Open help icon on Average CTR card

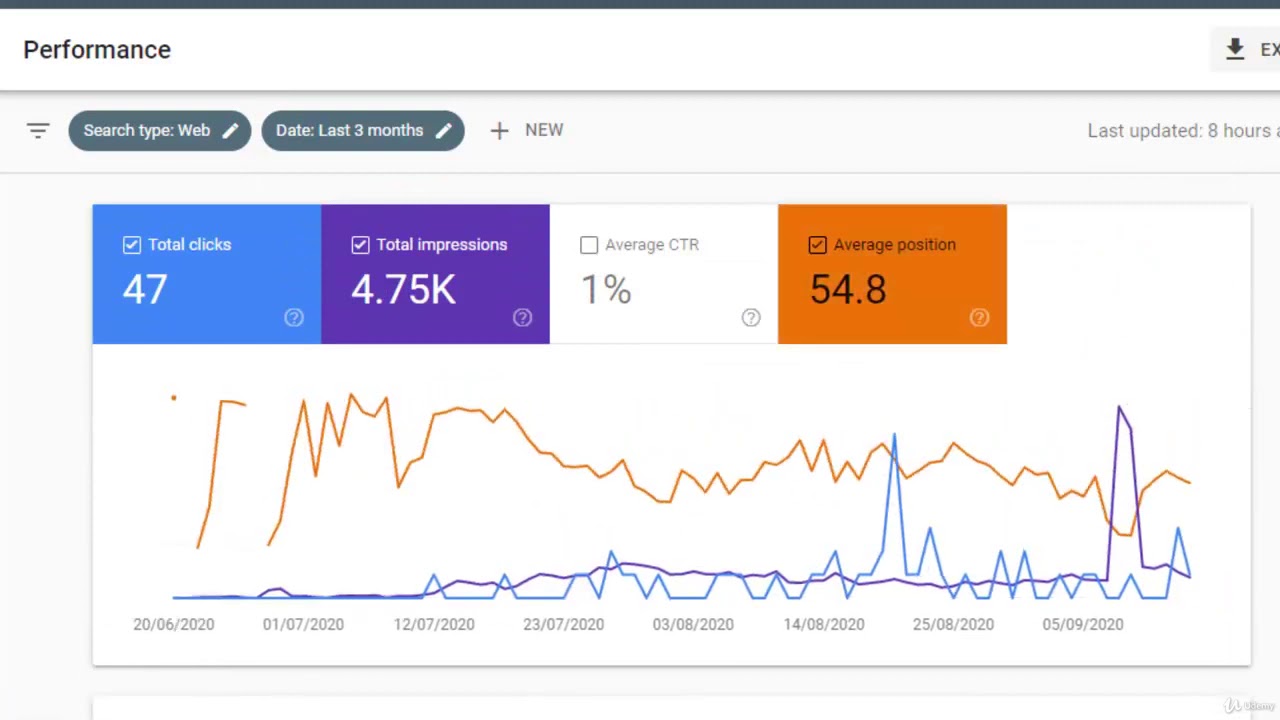751,318
